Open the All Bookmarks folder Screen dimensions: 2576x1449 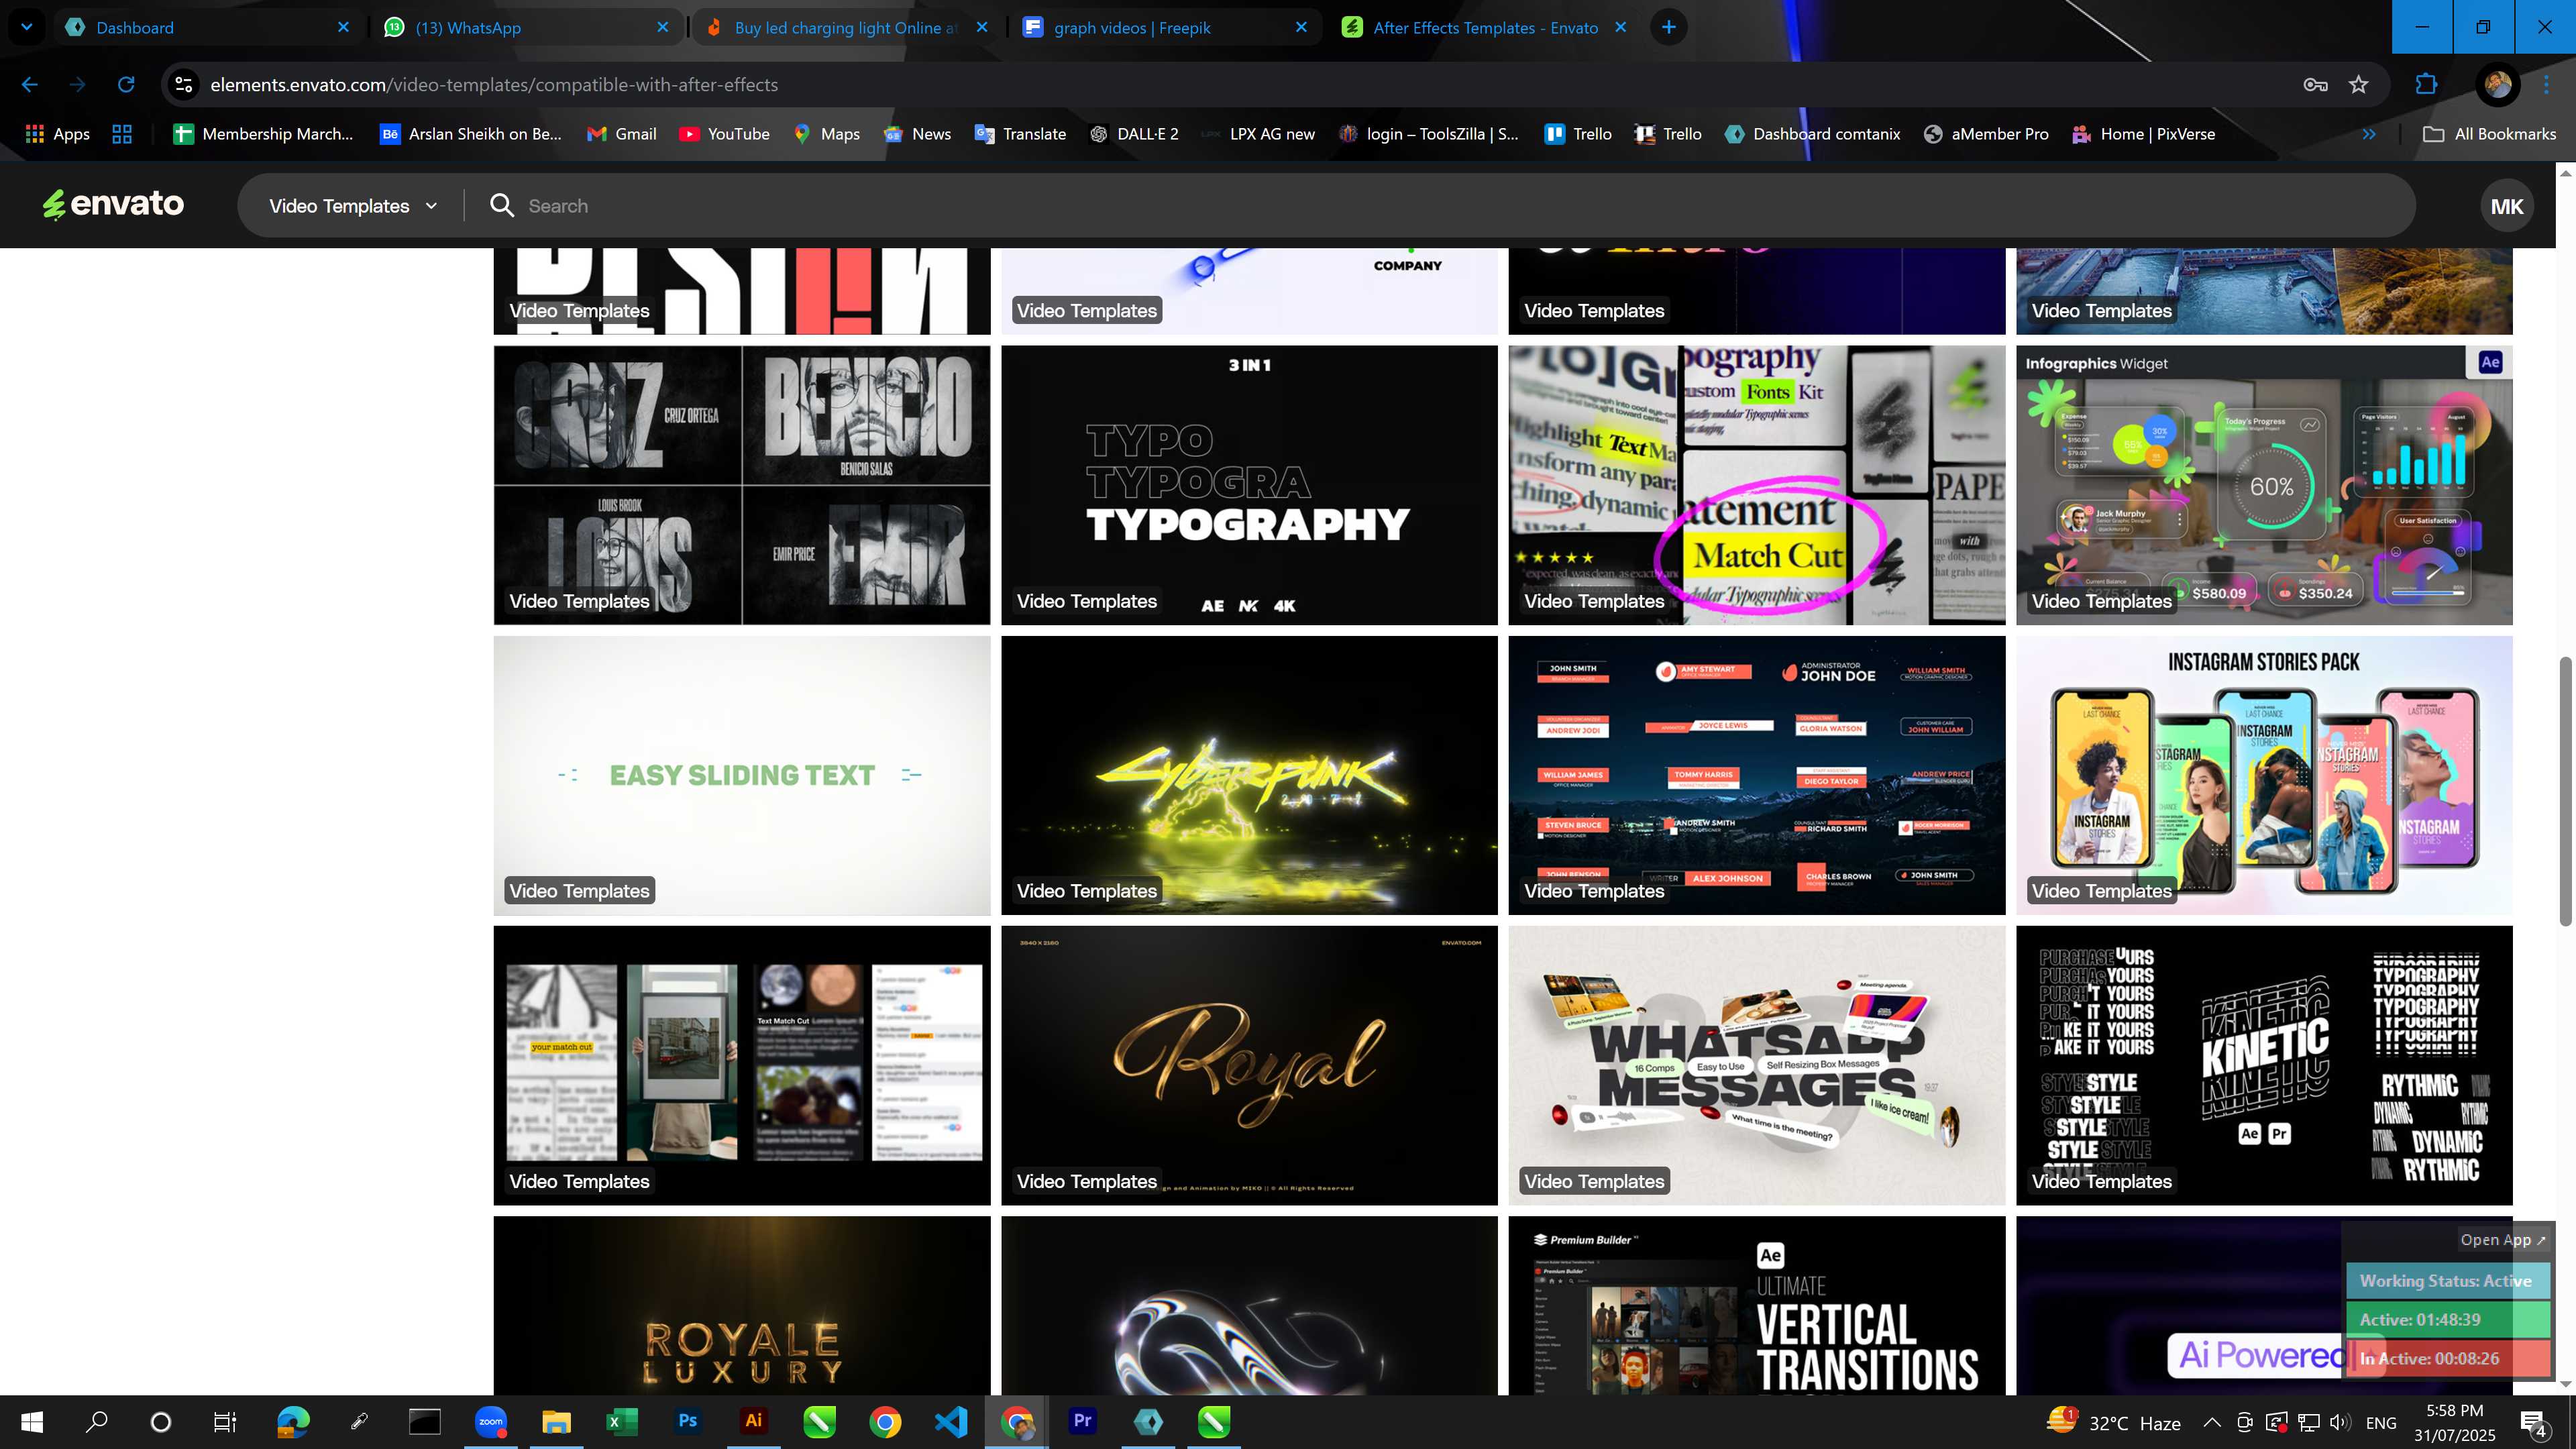(x=2489, y=134)
